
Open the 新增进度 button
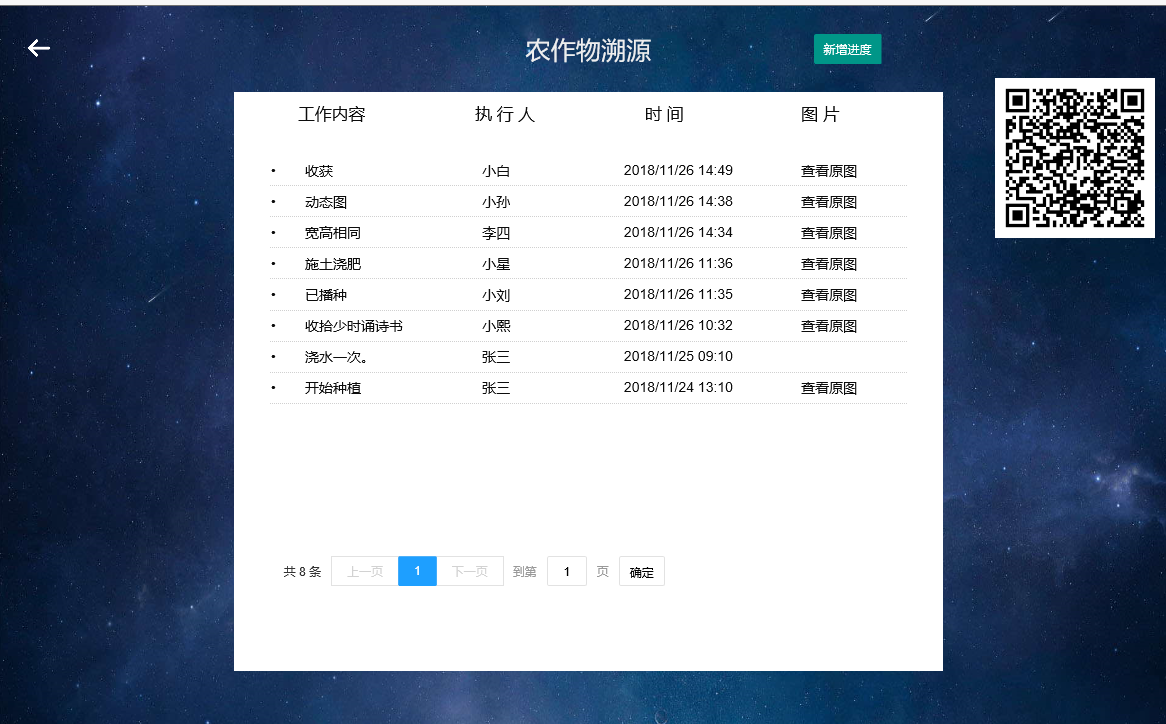[847, 48]
